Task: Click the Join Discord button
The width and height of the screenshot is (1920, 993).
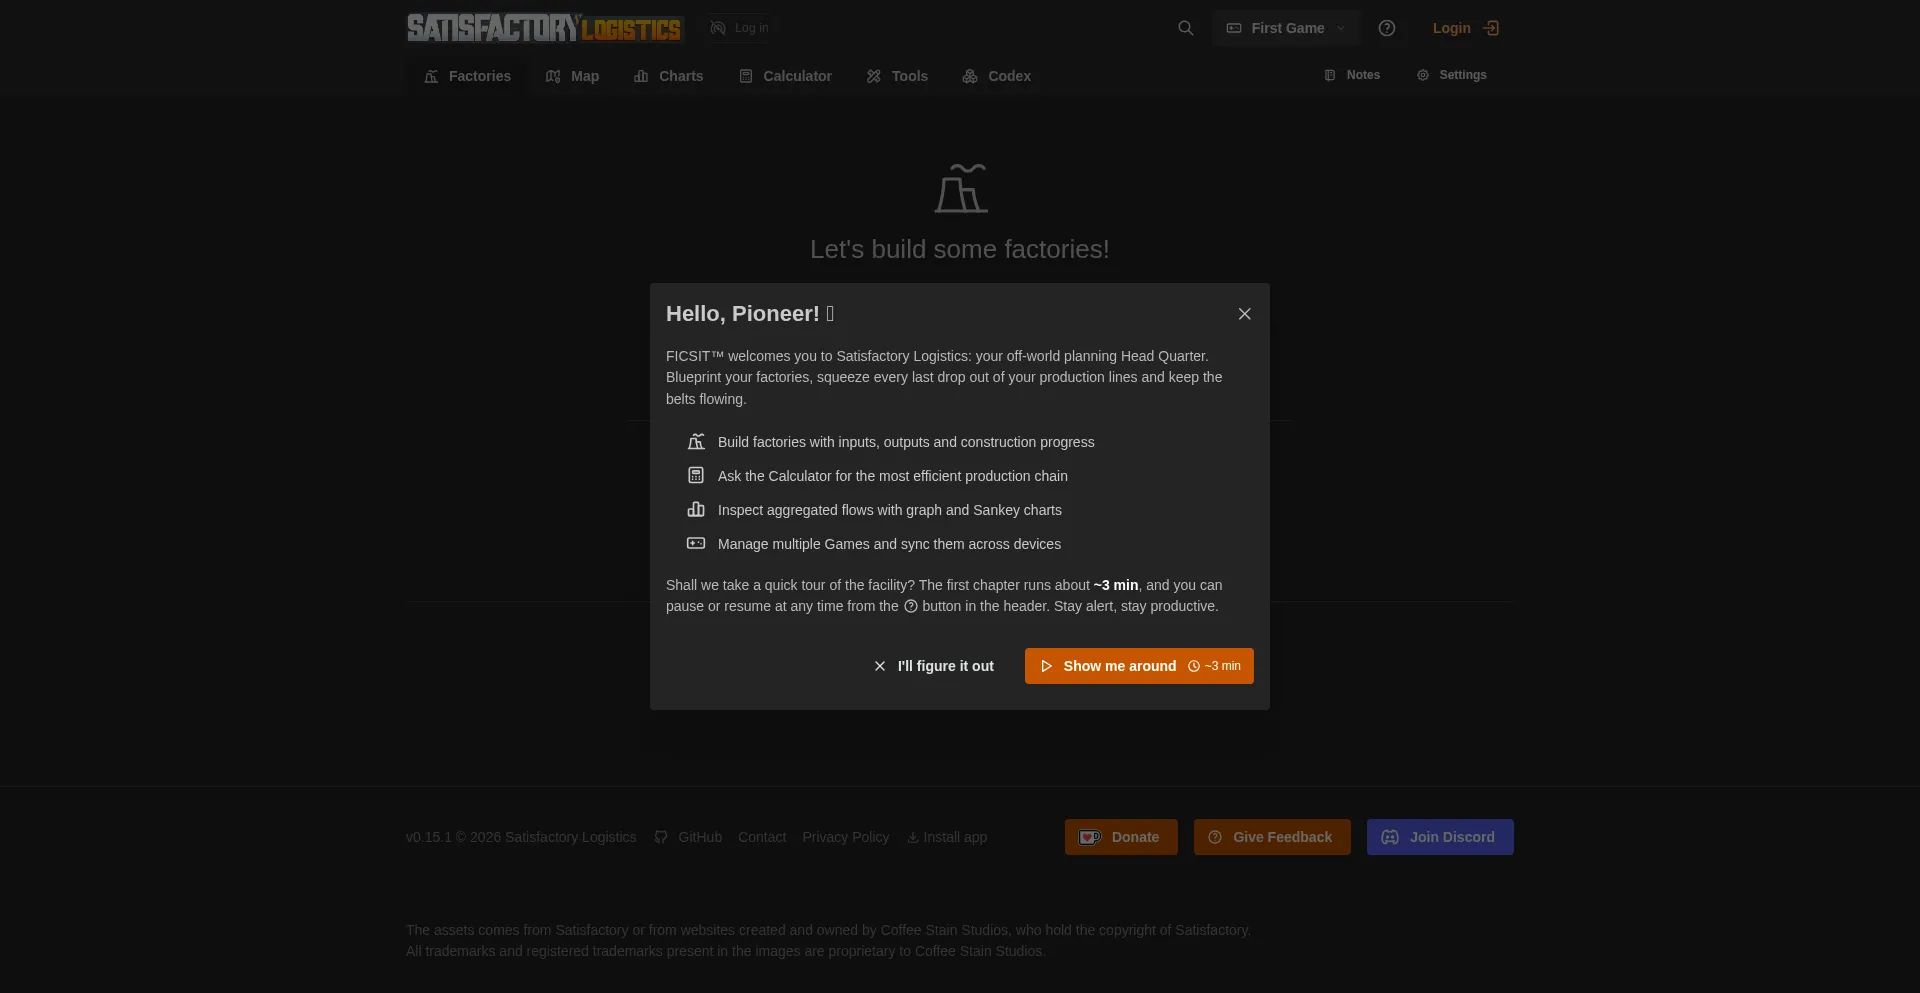Action: 1440,837
